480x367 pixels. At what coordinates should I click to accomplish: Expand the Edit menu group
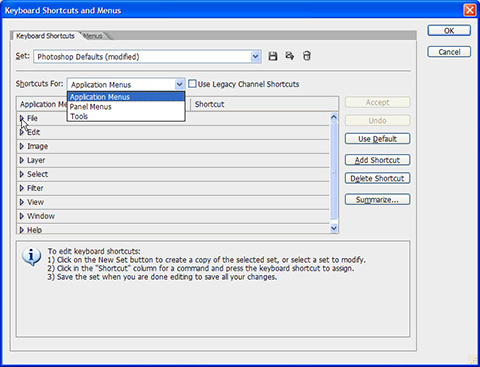tap(22, 132)
